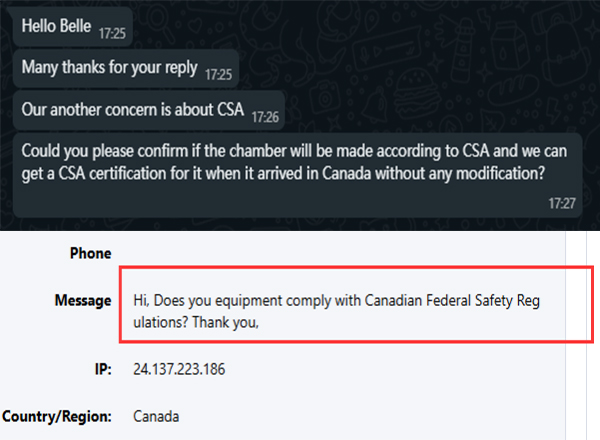
Task: Click the "Message" field label
Action: coord(83,301)
